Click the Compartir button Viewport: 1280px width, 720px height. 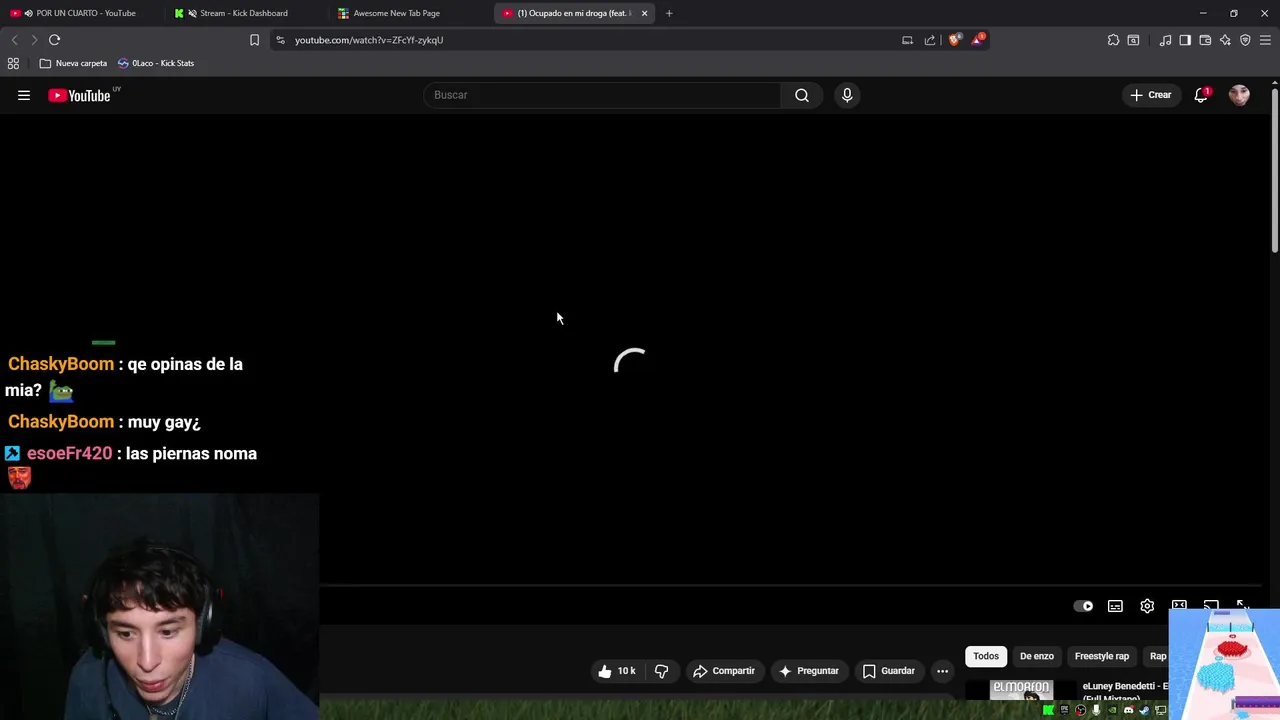[724, 671]
